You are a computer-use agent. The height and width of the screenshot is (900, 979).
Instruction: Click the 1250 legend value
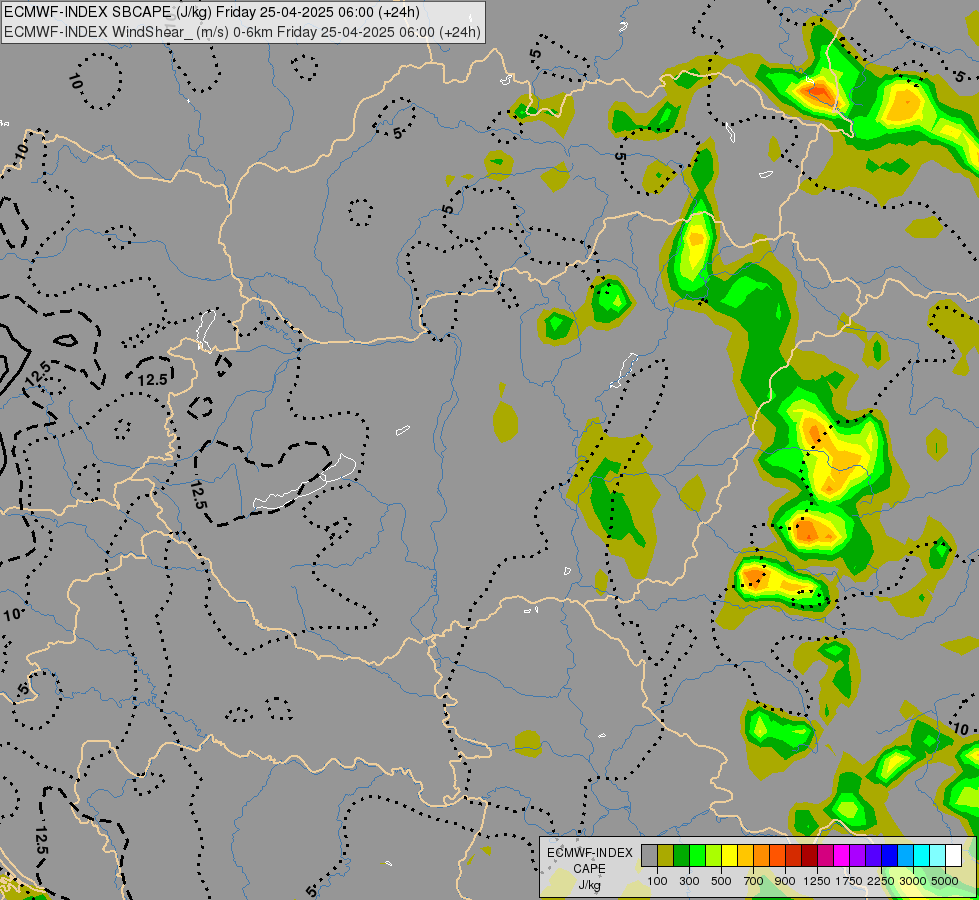817,881
